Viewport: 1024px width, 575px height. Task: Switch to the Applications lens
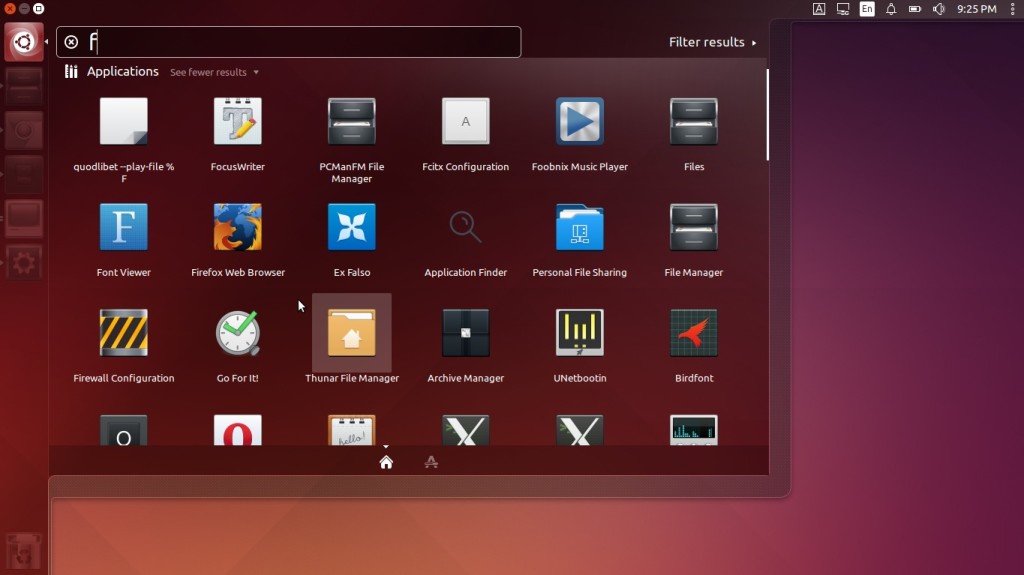[x=431, y=462]
